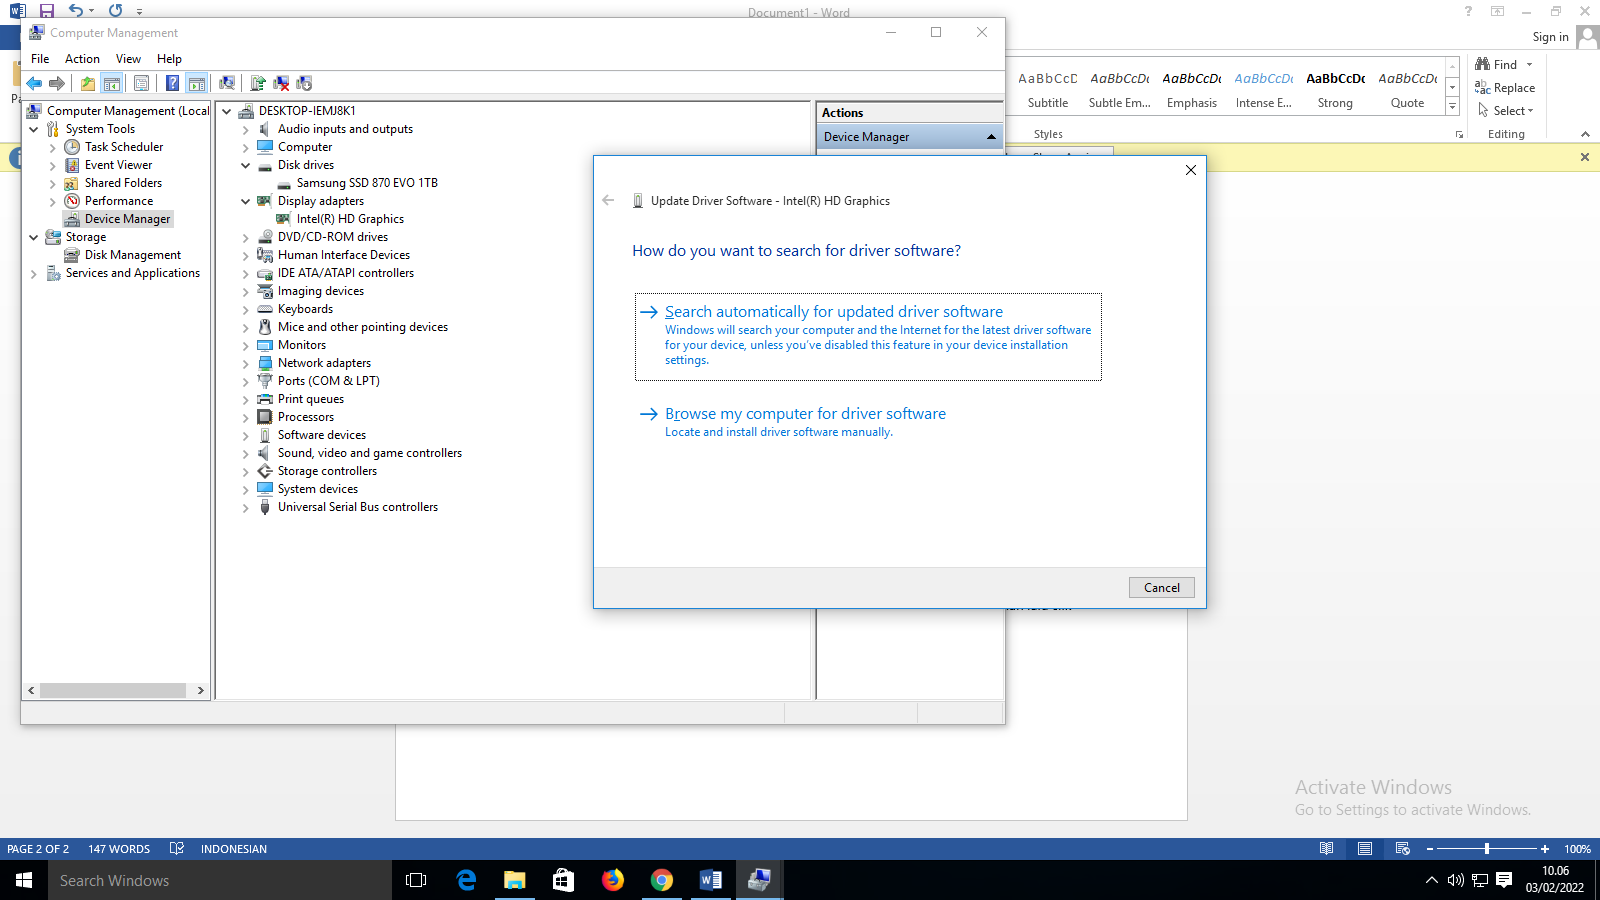Viewport: 1600px width, 900px height.
Task: Select Intel(R) HD Graphics device
Action: click(x=350, y=219)
